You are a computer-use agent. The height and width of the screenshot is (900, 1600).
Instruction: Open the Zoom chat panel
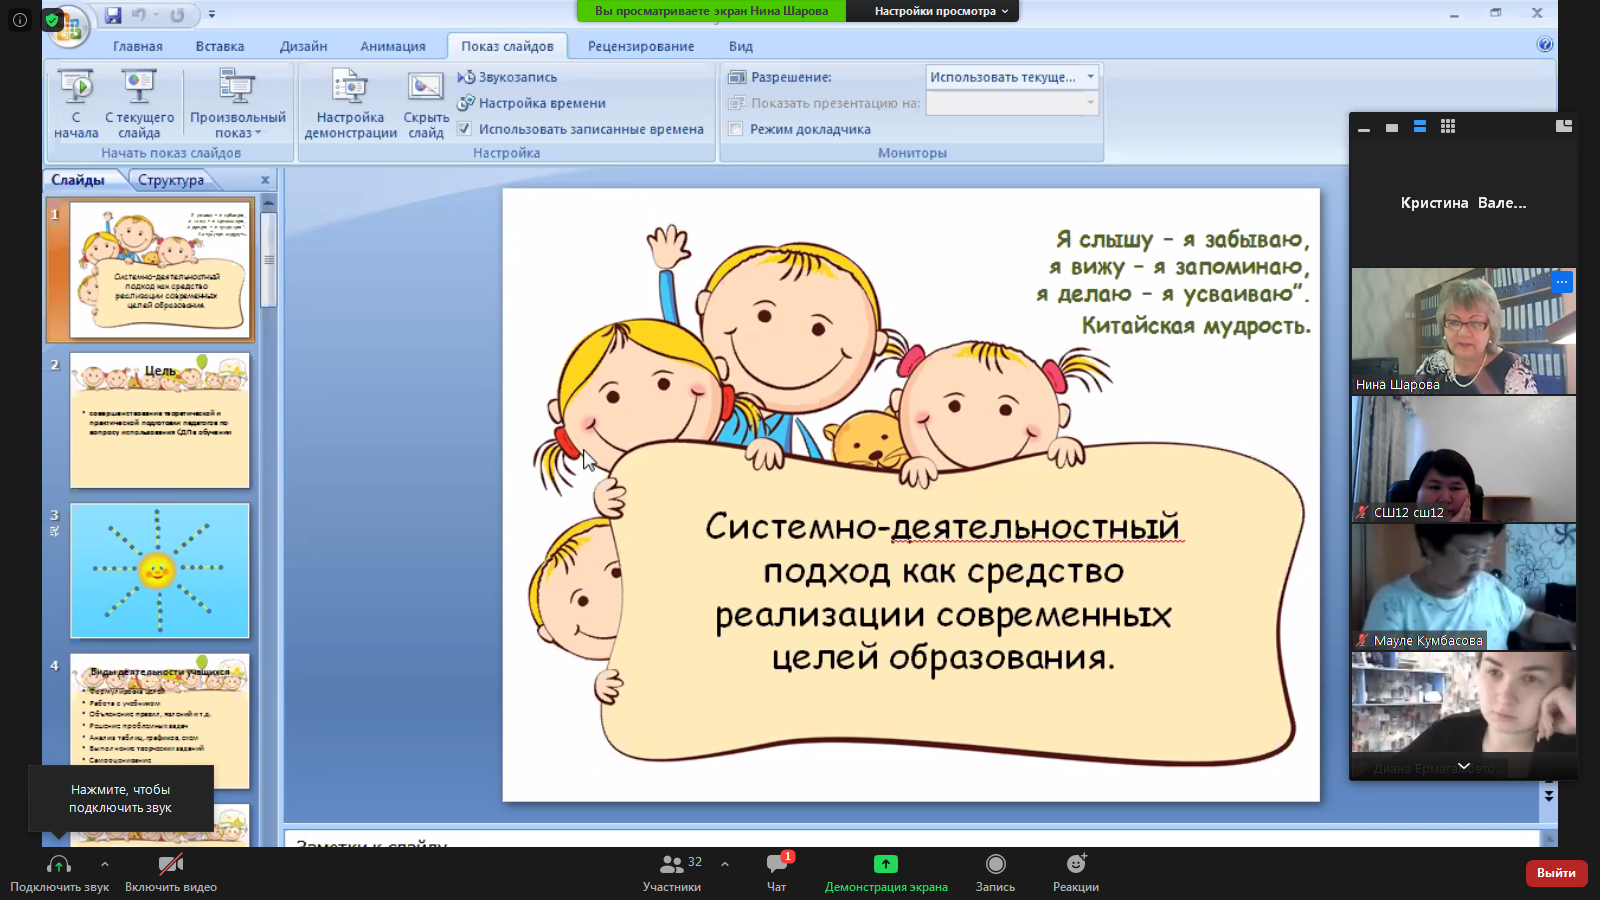[776, 871]
